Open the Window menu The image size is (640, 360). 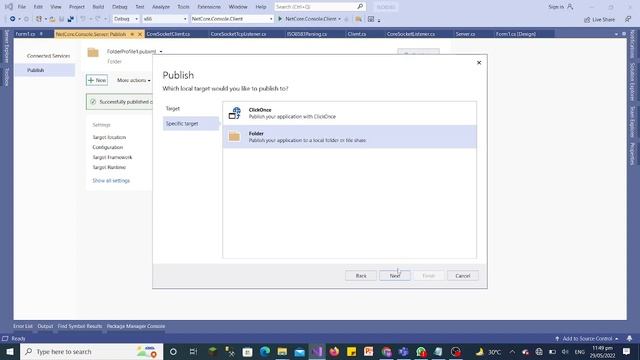(238, 7)
